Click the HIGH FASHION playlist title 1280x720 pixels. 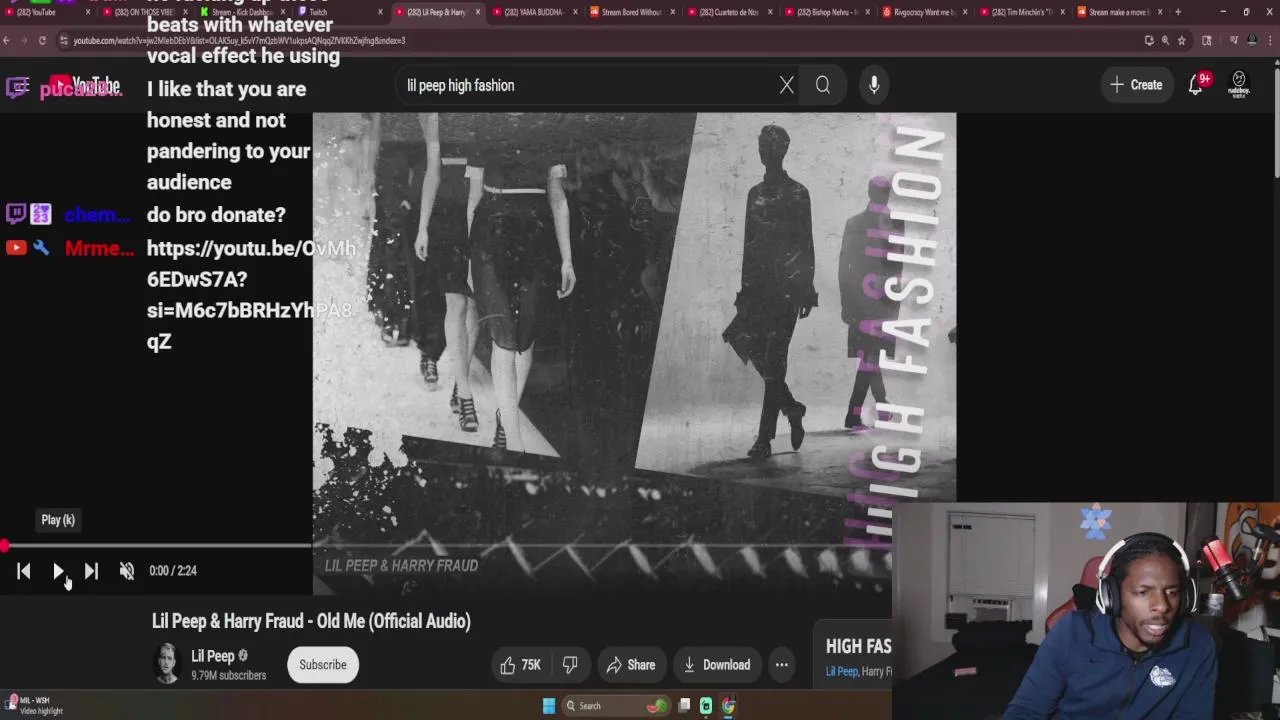click(x=858, y=647)
